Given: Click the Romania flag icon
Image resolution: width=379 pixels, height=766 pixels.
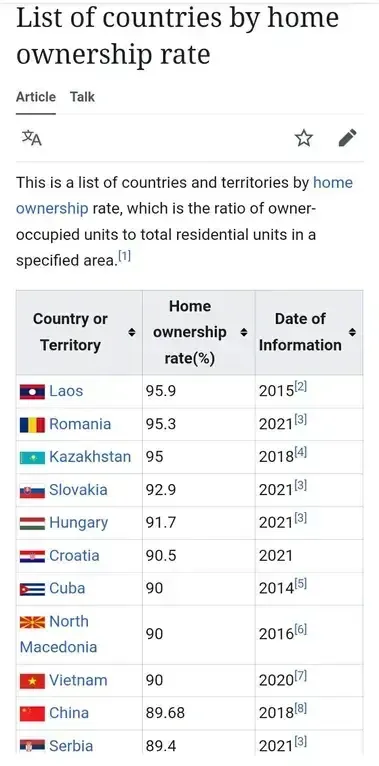Looking at the screenshot, I should pyautogui.click(x=32, y=425).
